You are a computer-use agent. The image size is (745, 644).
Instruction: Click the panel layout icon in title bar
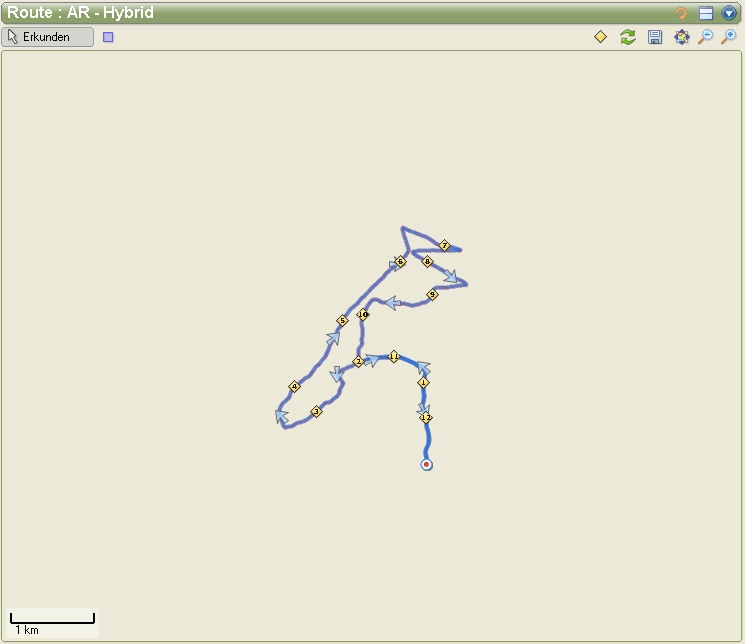coord(706,13)
